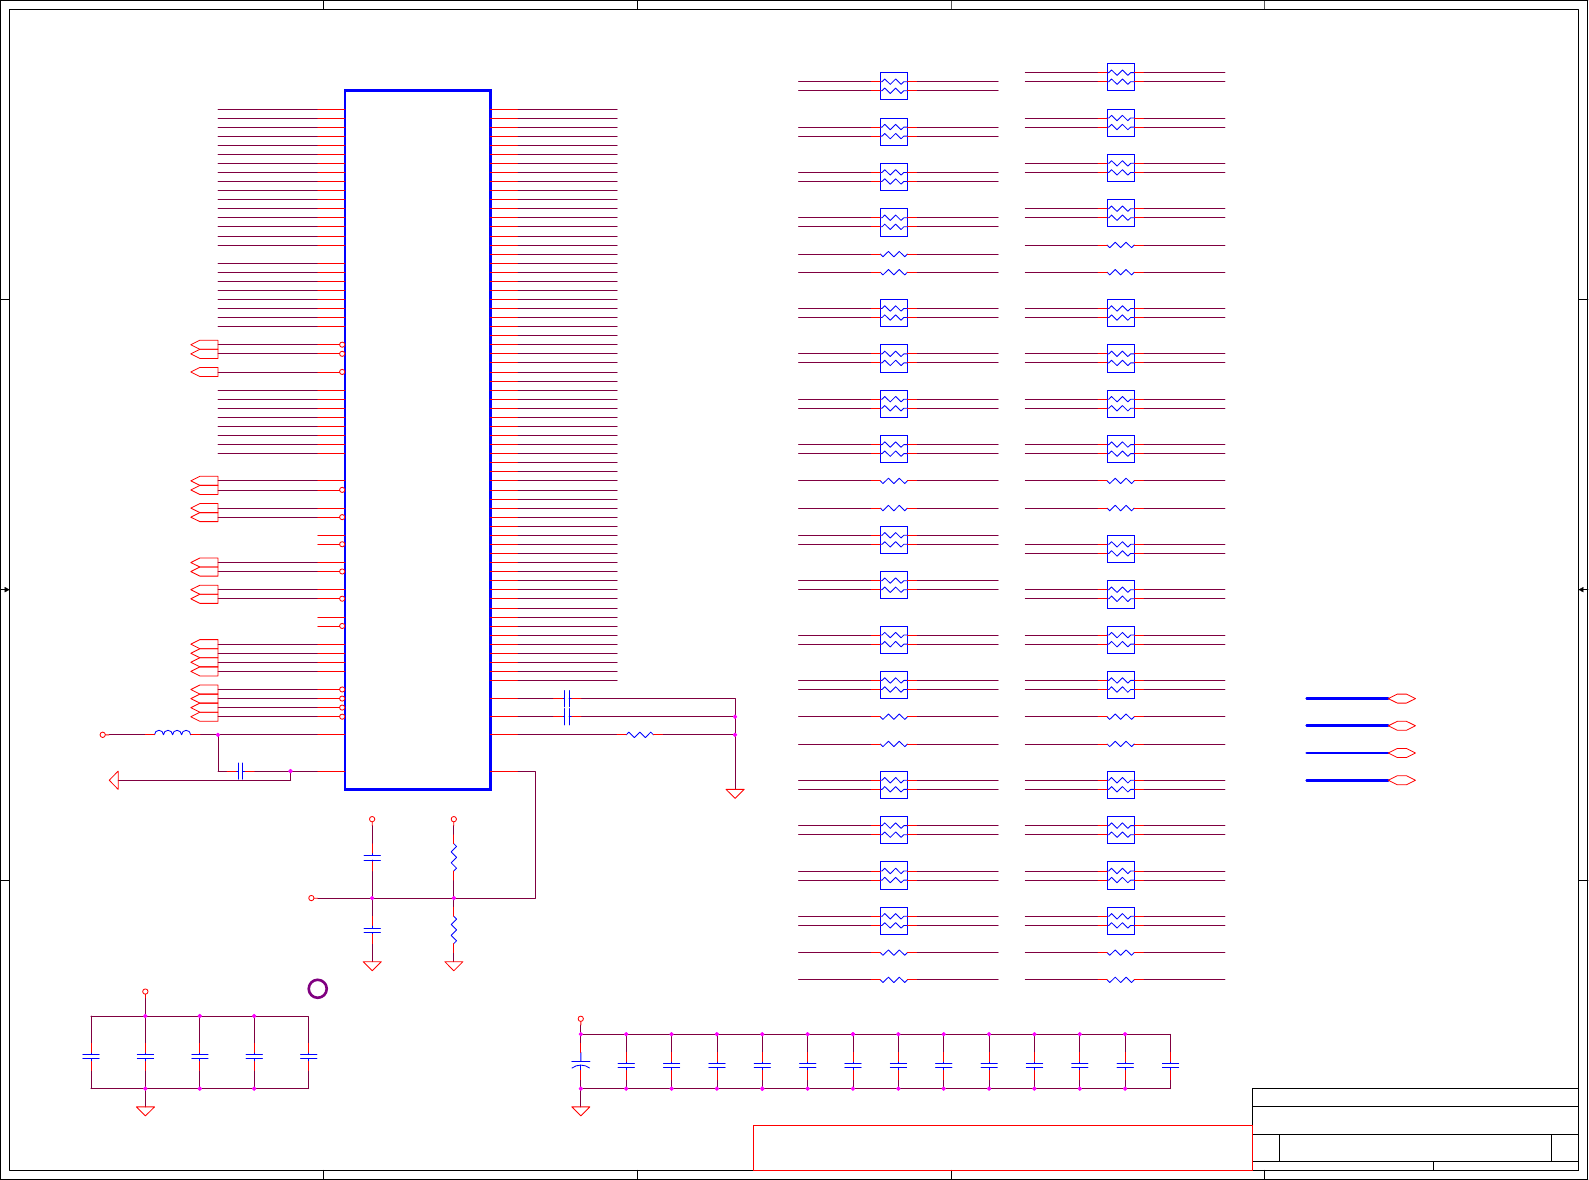Image resolution: width=1589 pixels, height=1180 pixels.
Task: Select the large blue IC component rectangle
Action: [x=418, y=440]
